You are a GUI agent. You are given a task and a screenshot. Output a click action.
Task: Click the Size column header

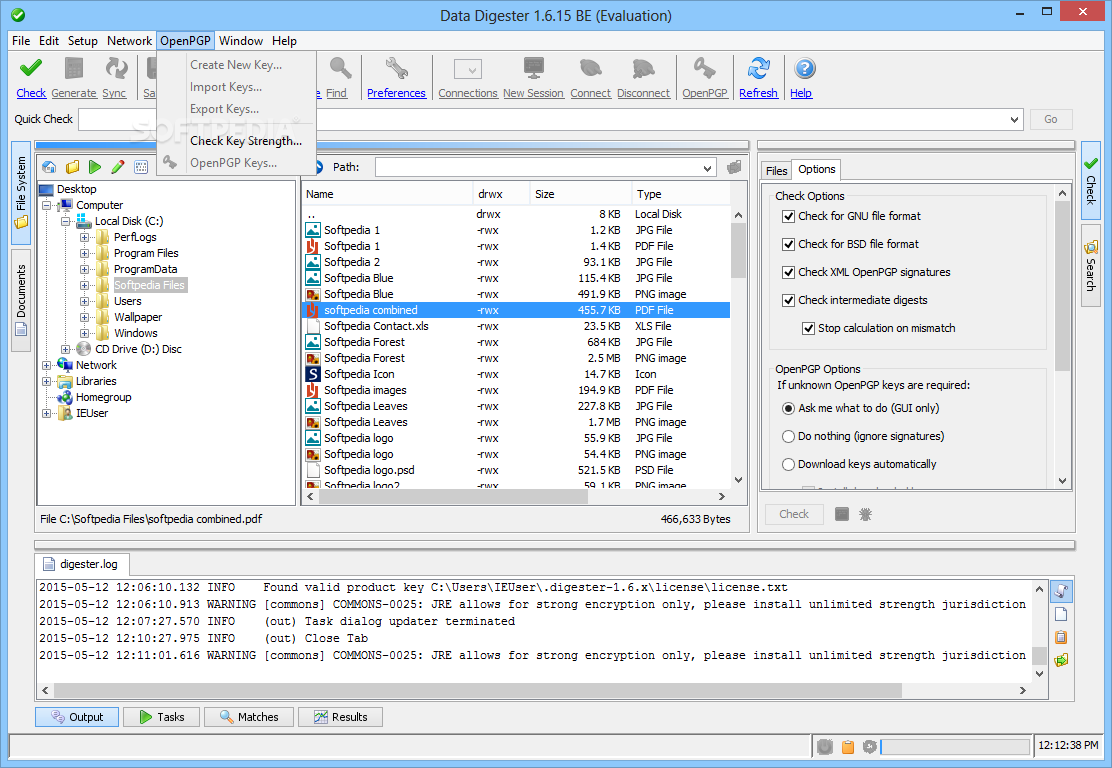click(580, 194)
